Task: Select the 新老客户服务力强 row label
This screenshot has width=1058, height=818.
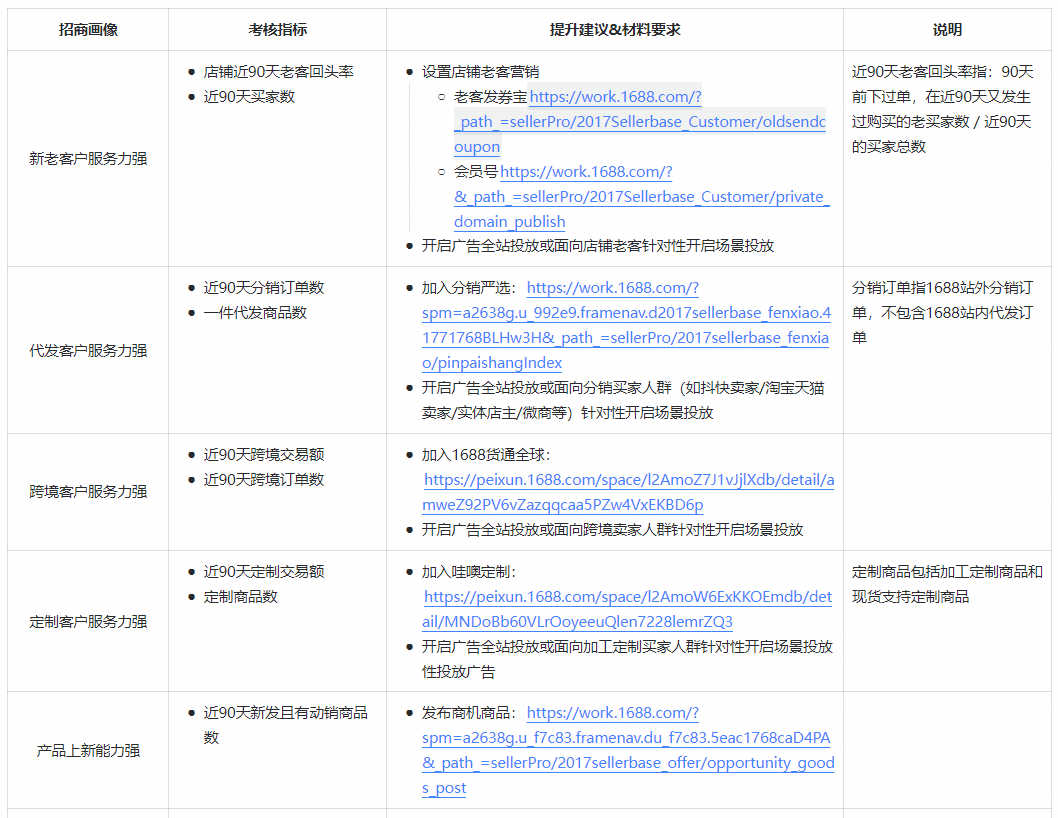Action: coord(88,159)
